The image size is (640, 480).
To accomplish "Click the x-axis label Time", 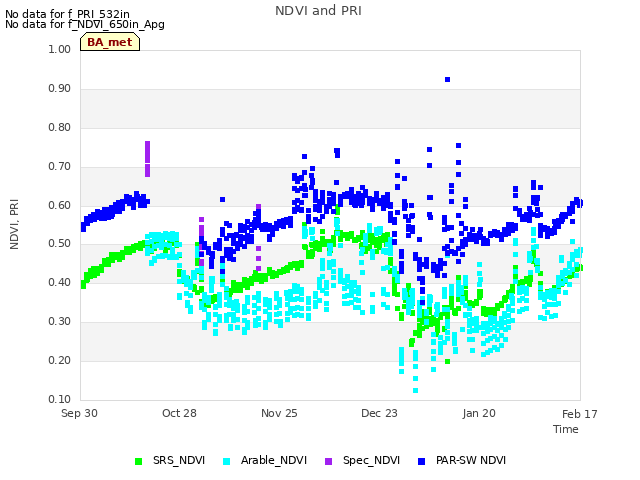I will coord(566,429).
